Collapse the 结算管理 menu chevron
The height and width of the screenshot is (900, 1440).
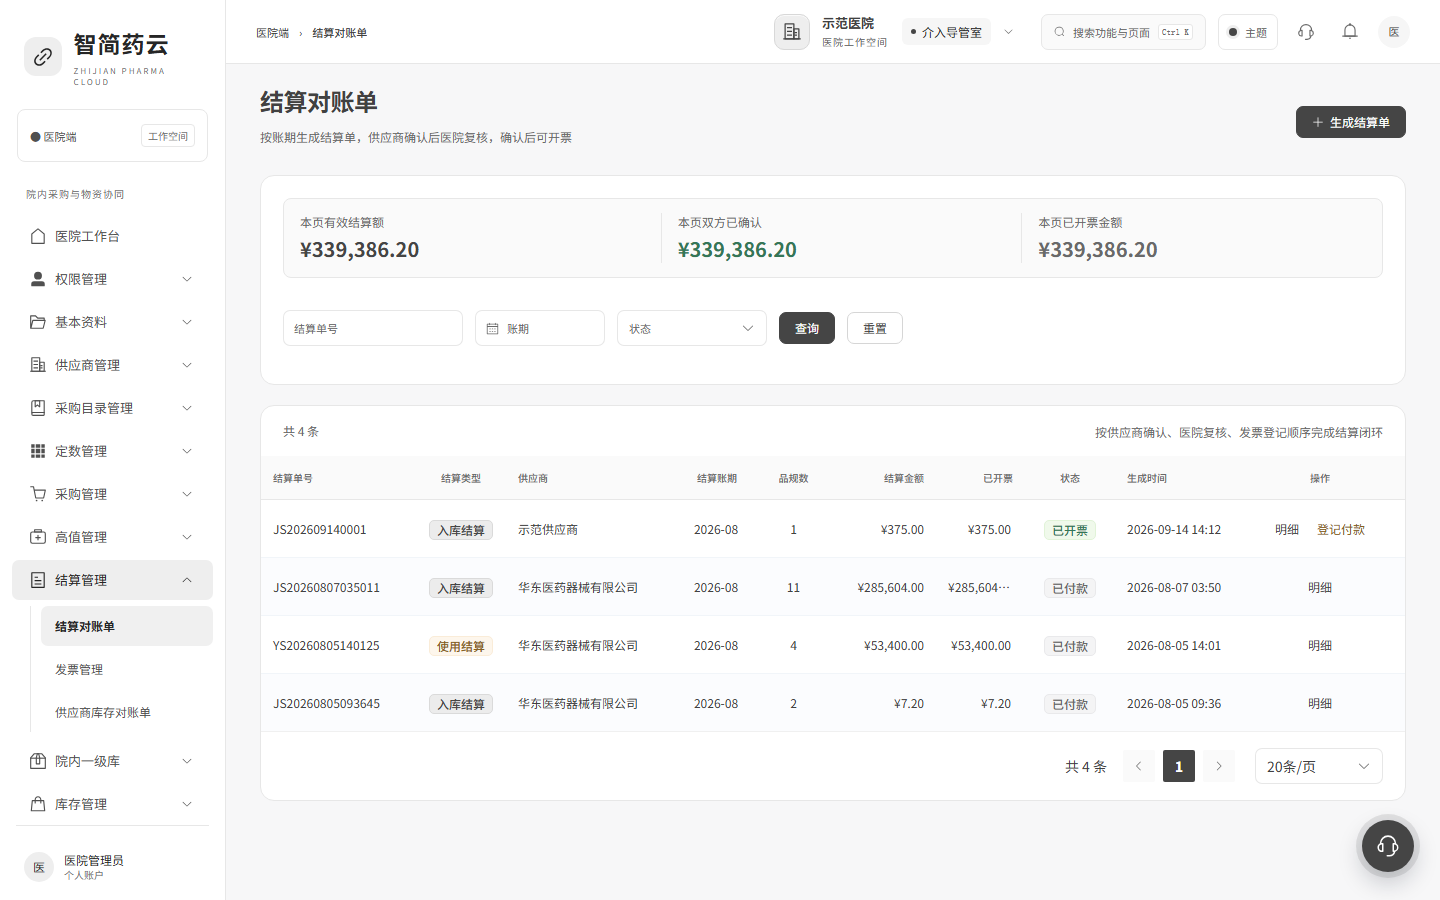187,580
